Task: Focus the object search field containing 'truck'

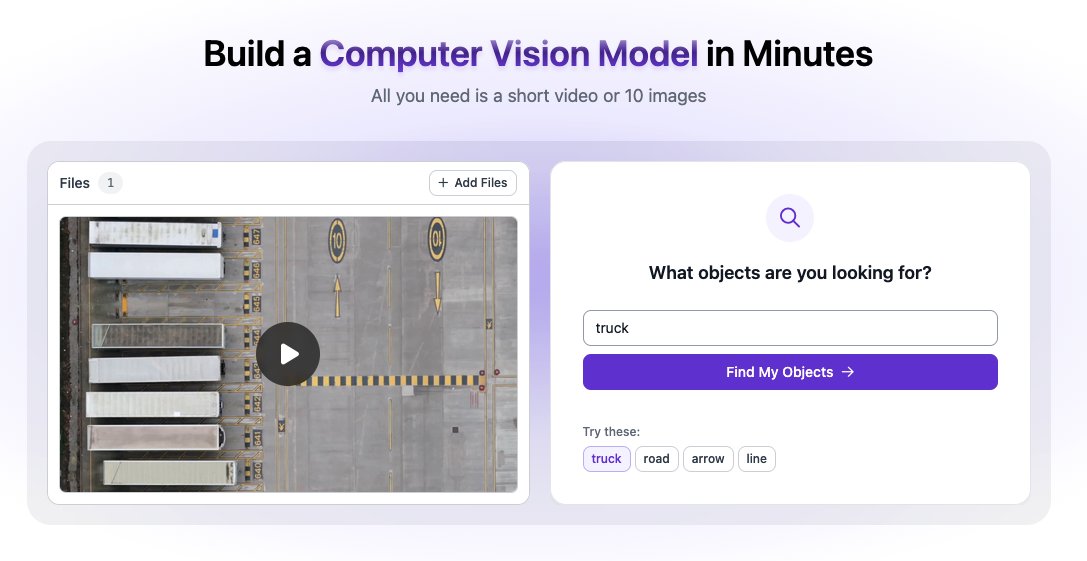Action: [x=790, y=328]
